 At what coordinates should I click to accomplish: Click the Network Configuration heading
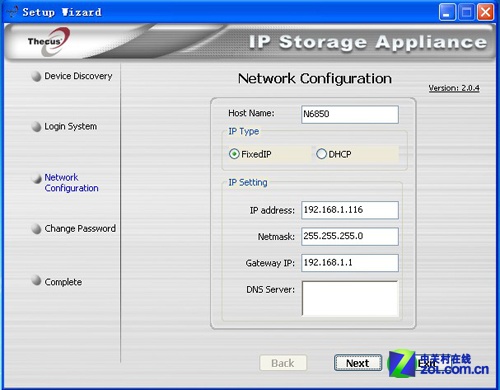[x=315, y=79]
